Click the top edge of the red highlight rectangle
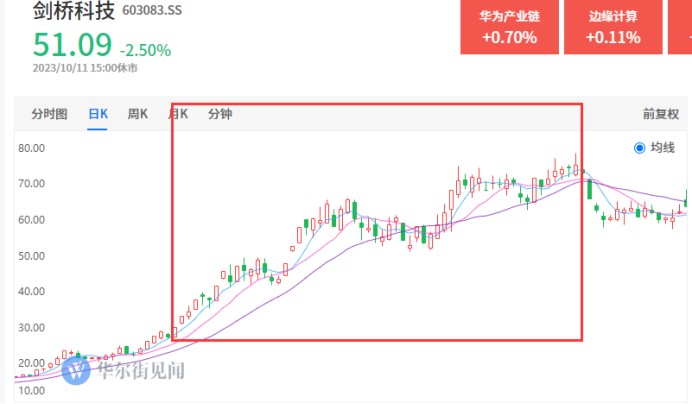692x404 pixels. click(376, 103)
